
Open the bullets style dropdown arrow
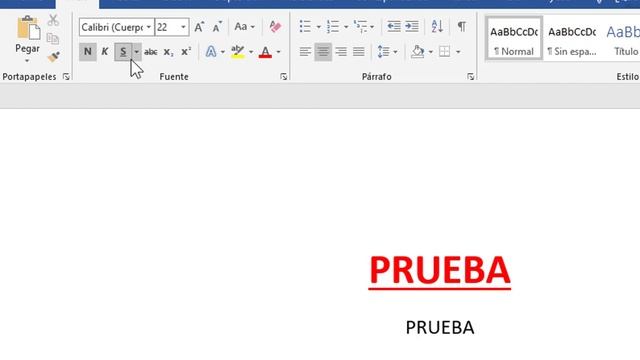pos(318,27)
